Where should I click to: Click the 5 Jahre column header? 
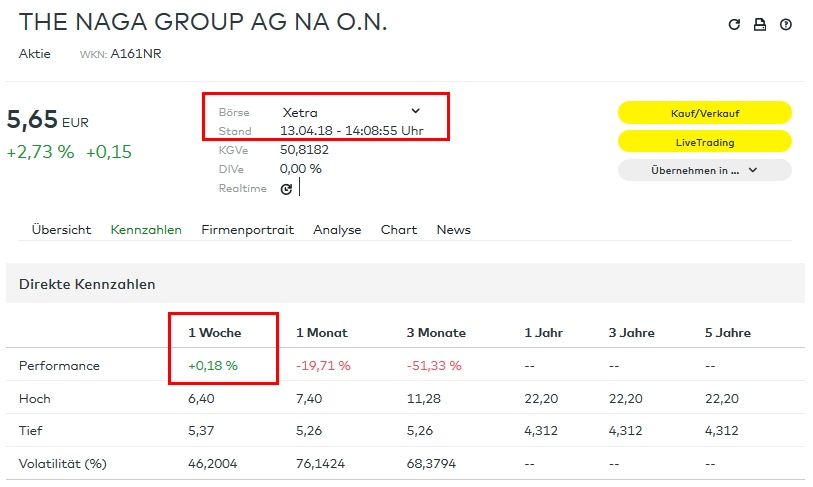point(727,333)
